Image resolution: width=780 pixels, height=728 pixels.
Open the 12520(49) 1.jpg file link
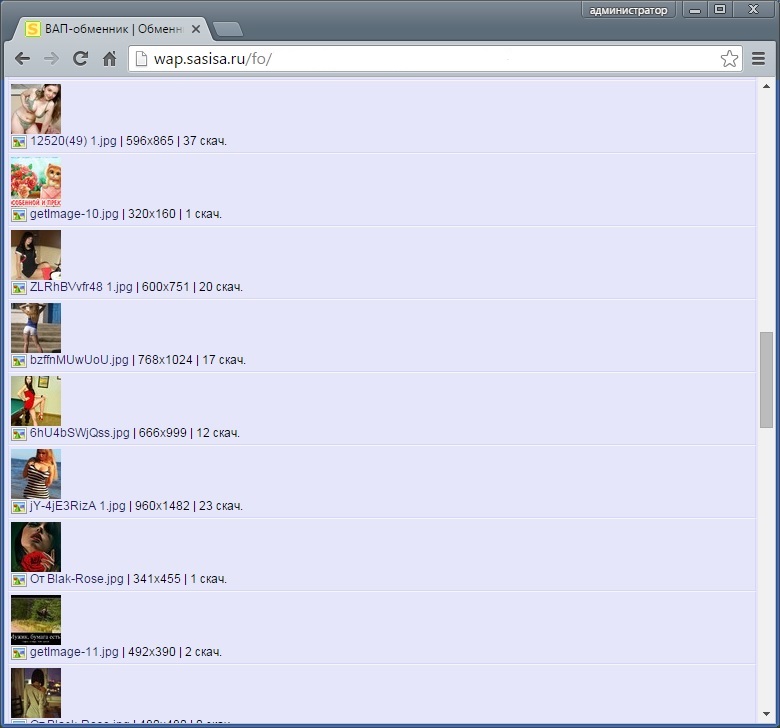[x=73, y=141]
